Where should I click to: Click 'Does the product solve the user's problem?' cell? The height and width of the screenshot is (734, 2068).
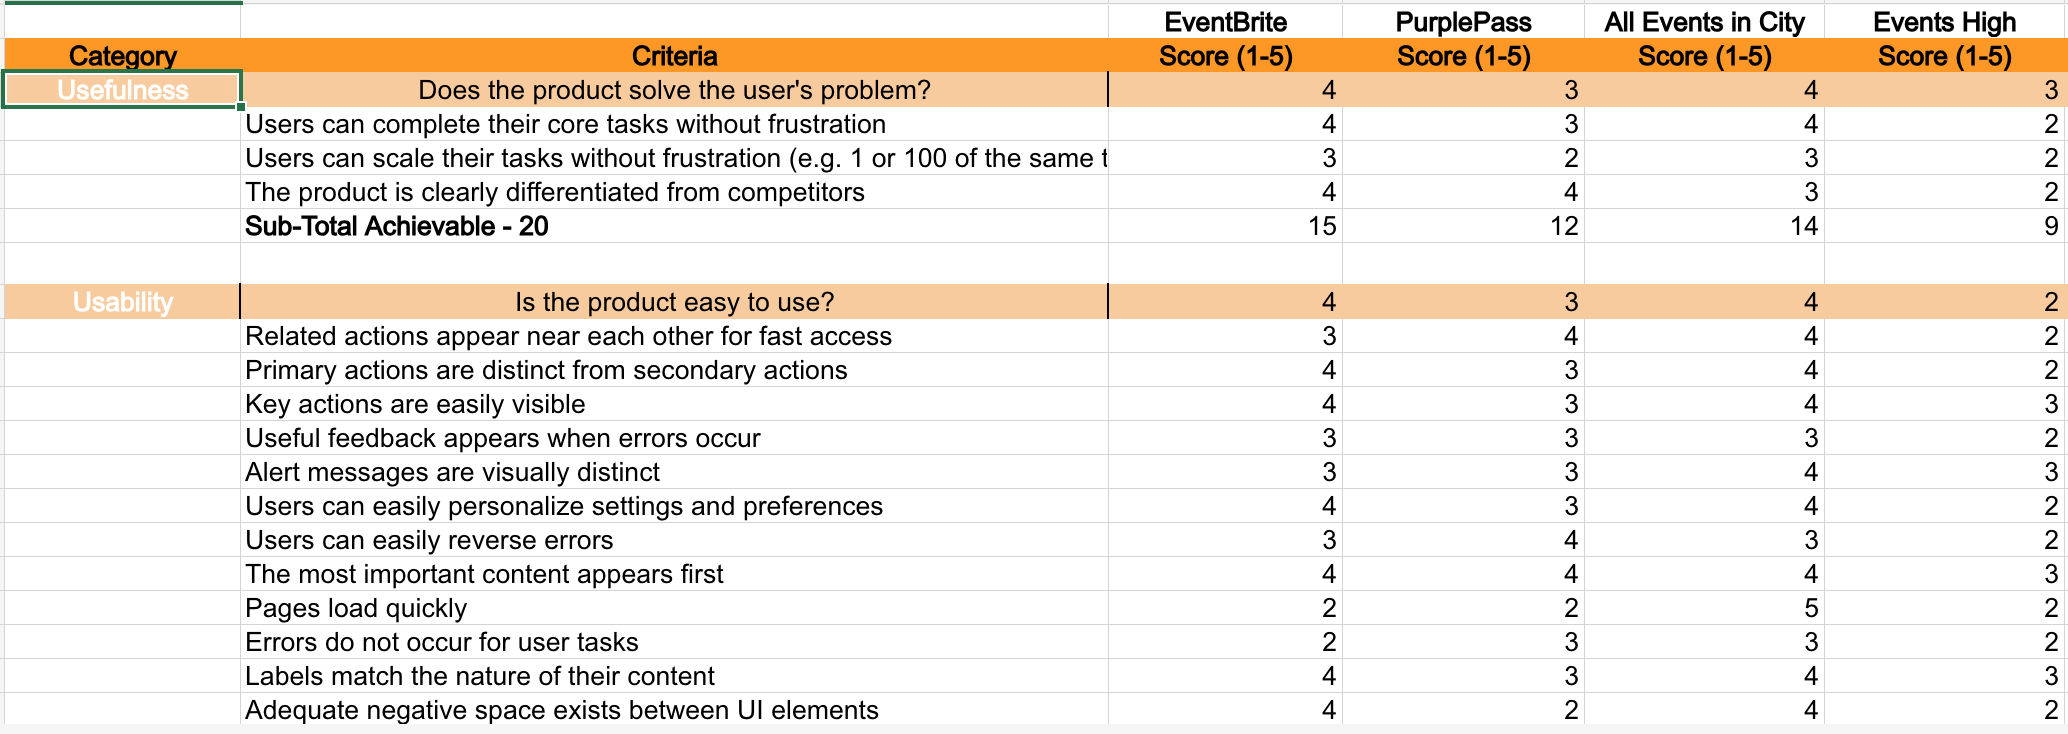674,90
